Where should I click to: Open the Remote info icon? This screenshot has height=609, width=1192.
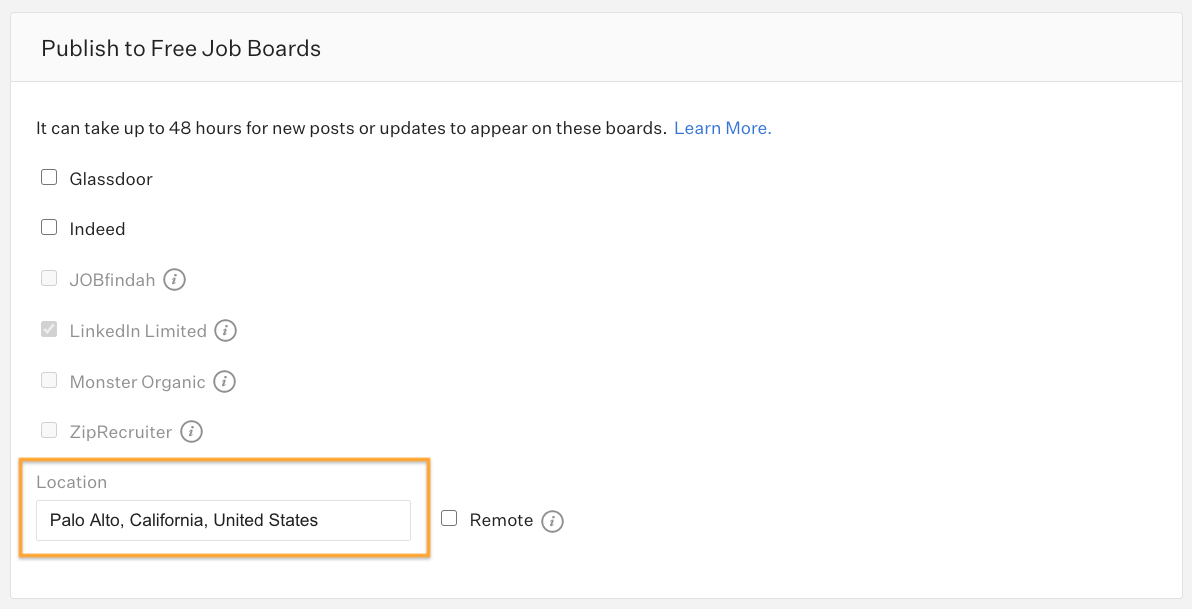point(552,521)
